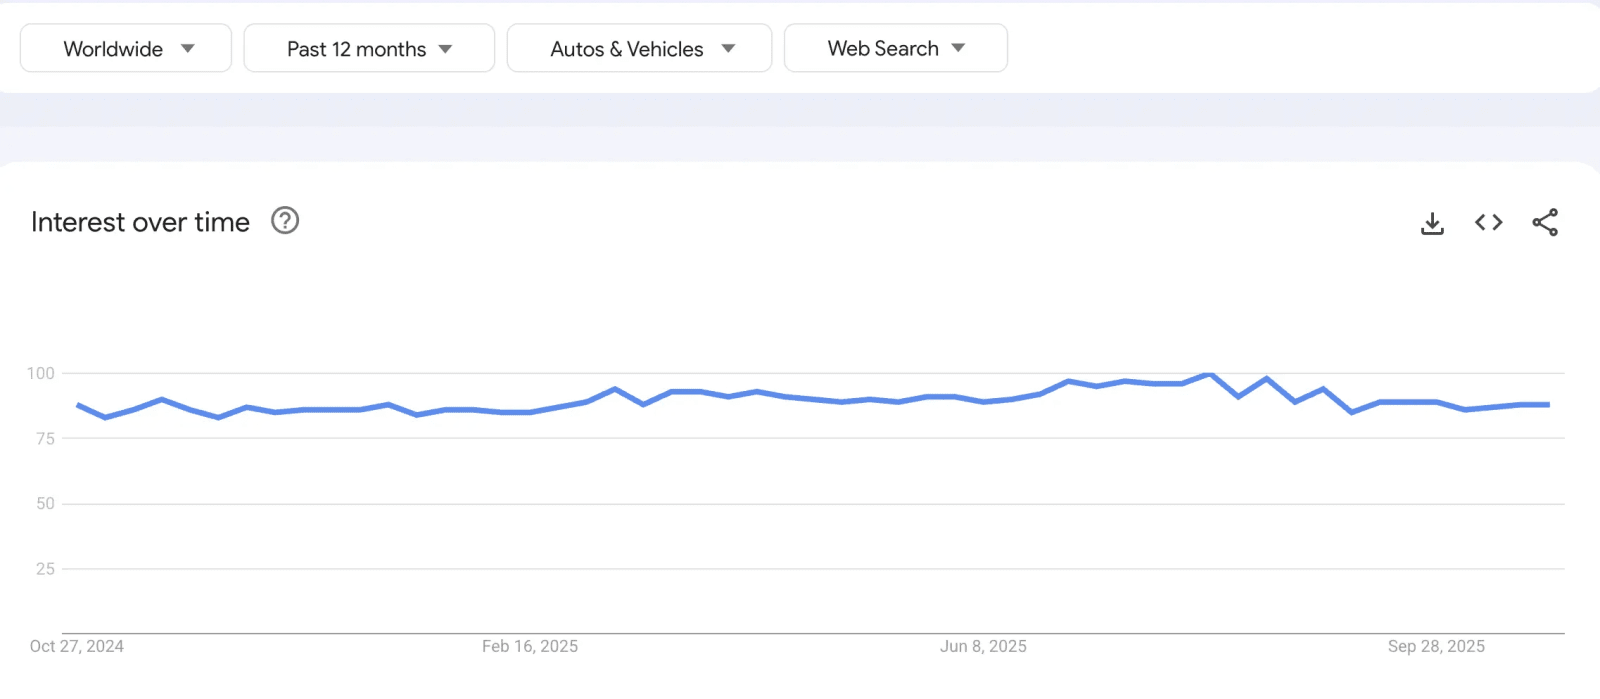The image size is (1600, 699).
Task: Click the Interest over time heading
Action: [x=140, y=222]
